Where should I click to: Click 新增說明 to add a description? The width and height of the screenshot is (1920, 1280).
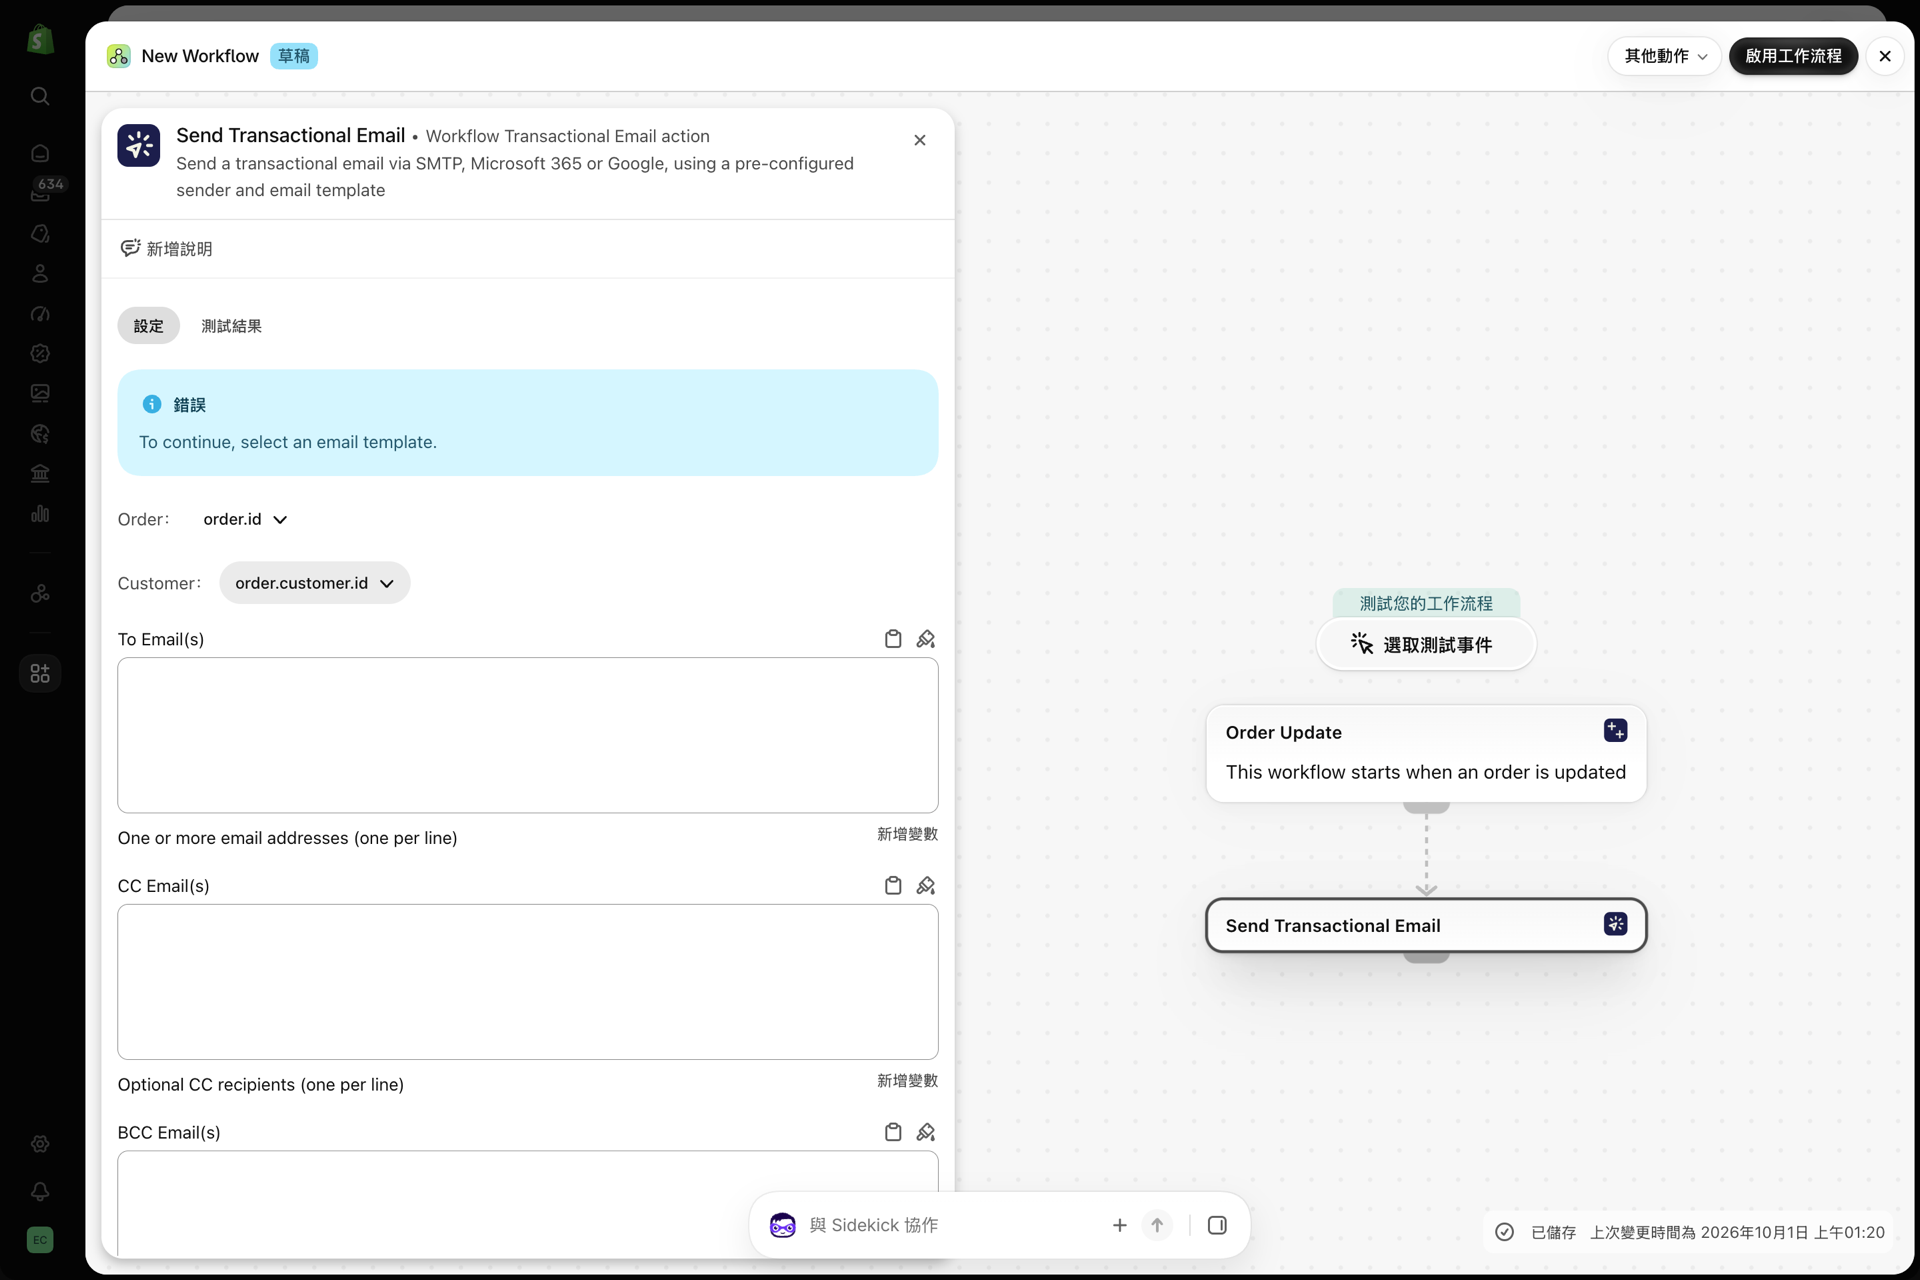point(166,249)
